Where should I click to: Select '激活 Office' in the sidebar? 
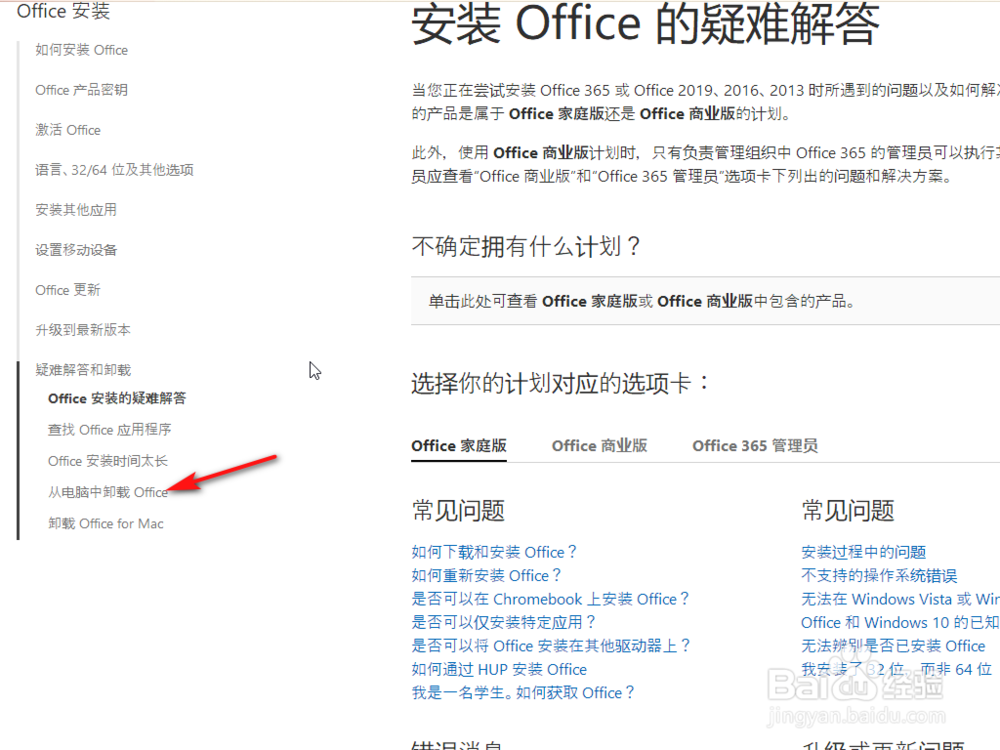(68, 130)
